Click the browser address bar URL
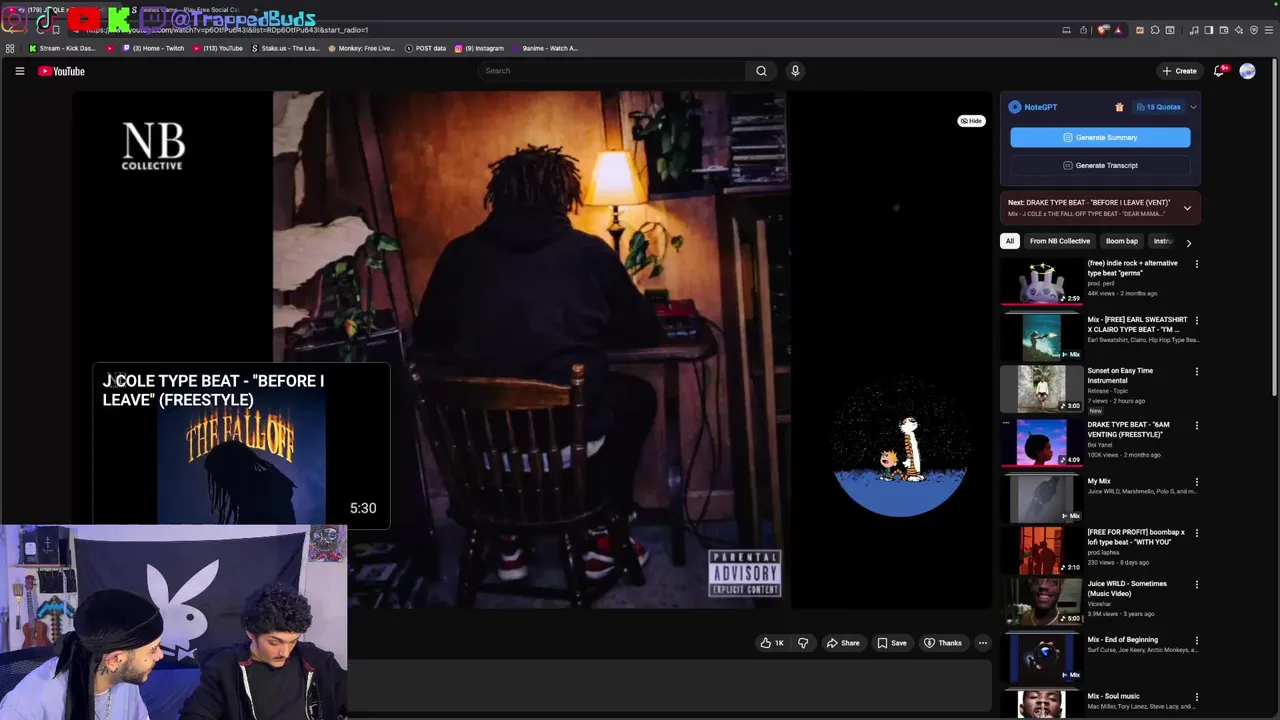Screen dimensions: 1280x720 point(227,30)
